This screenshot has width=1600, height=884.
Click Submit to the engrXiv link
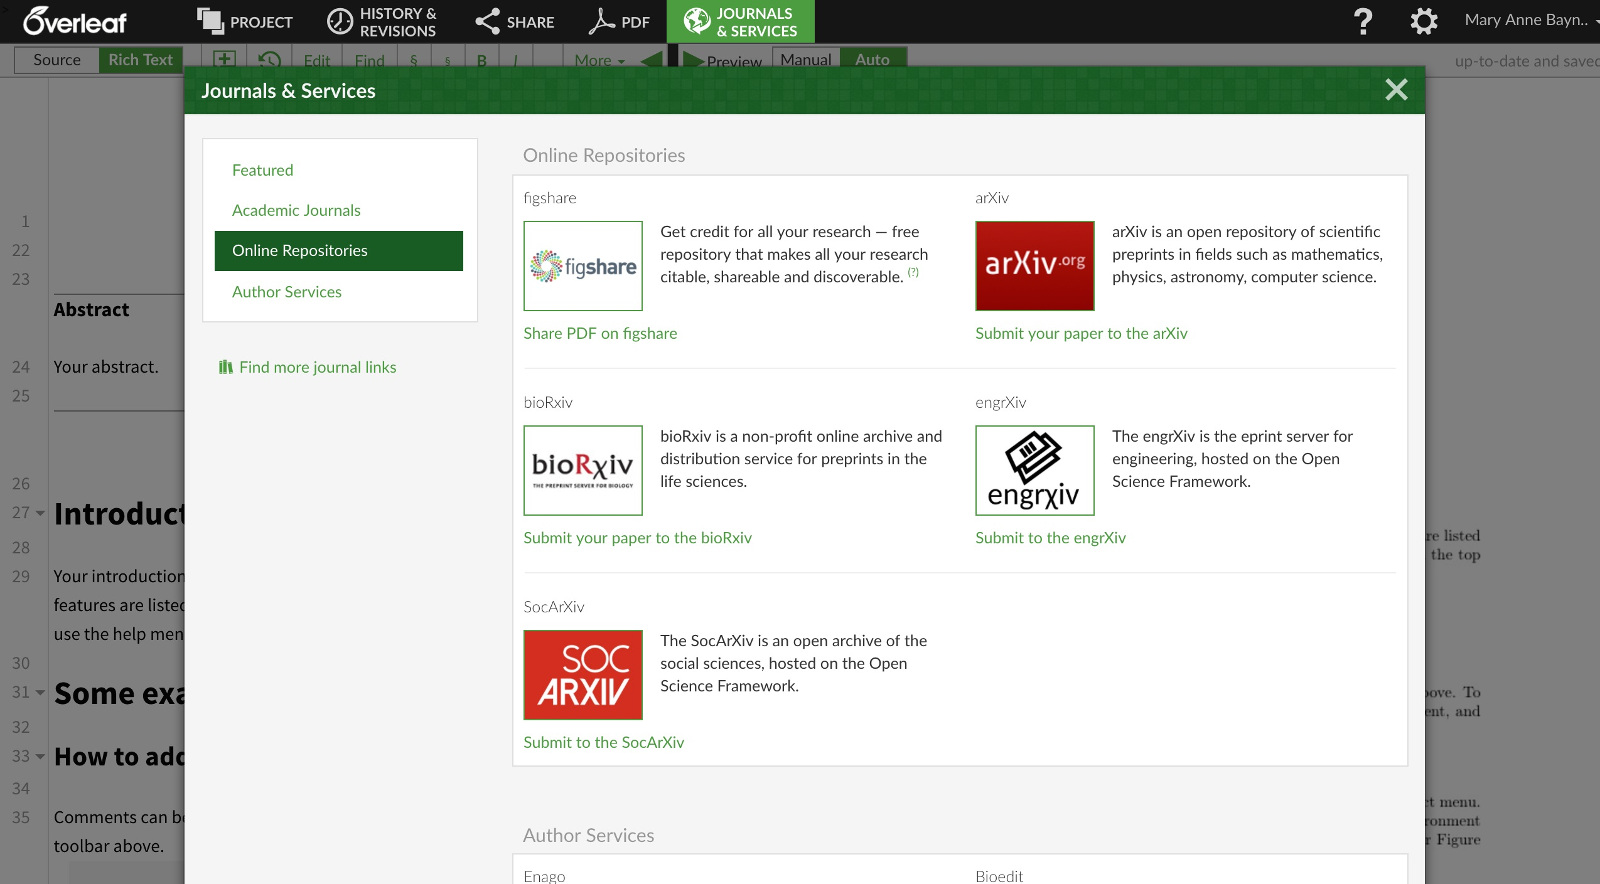1050,538
